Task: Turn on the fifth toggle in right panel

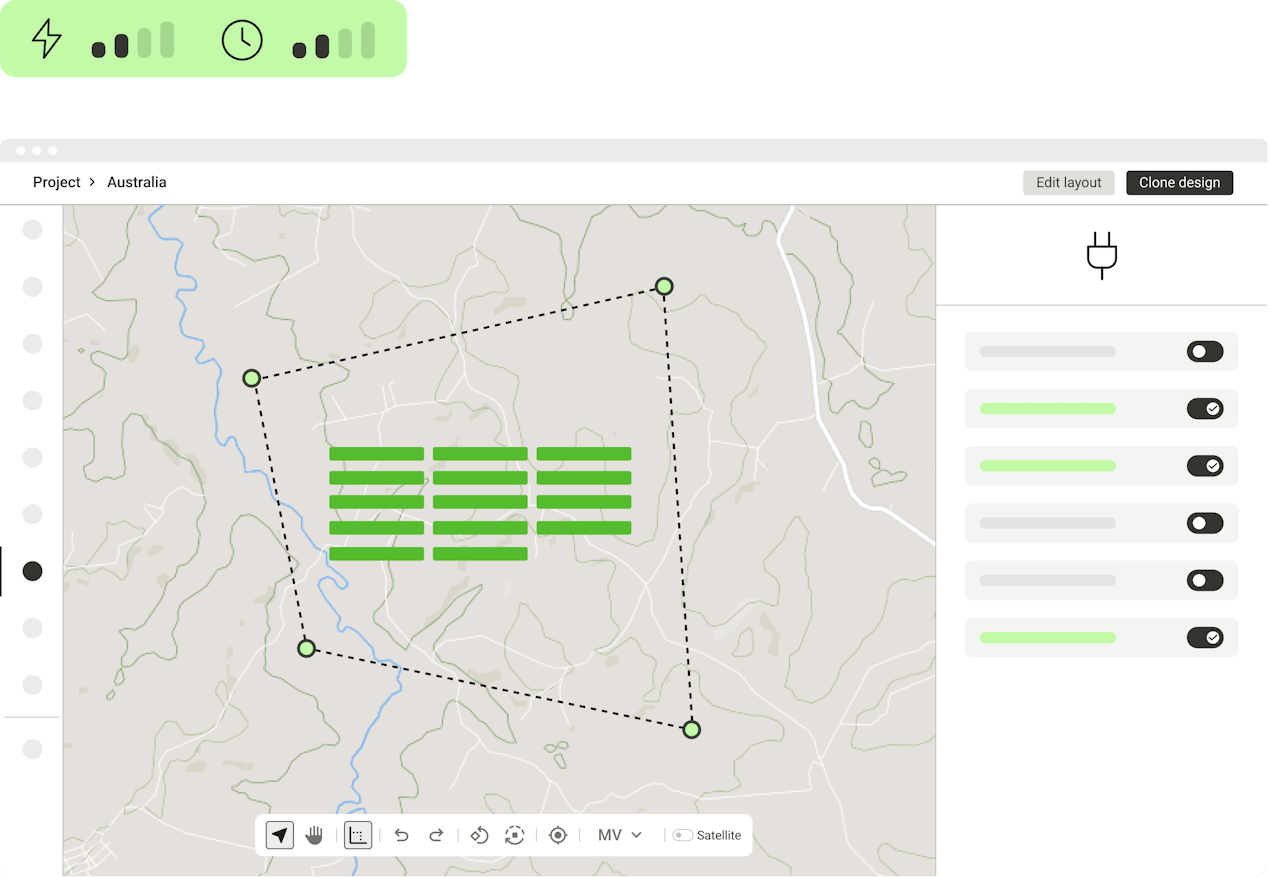Action: 1205,580
